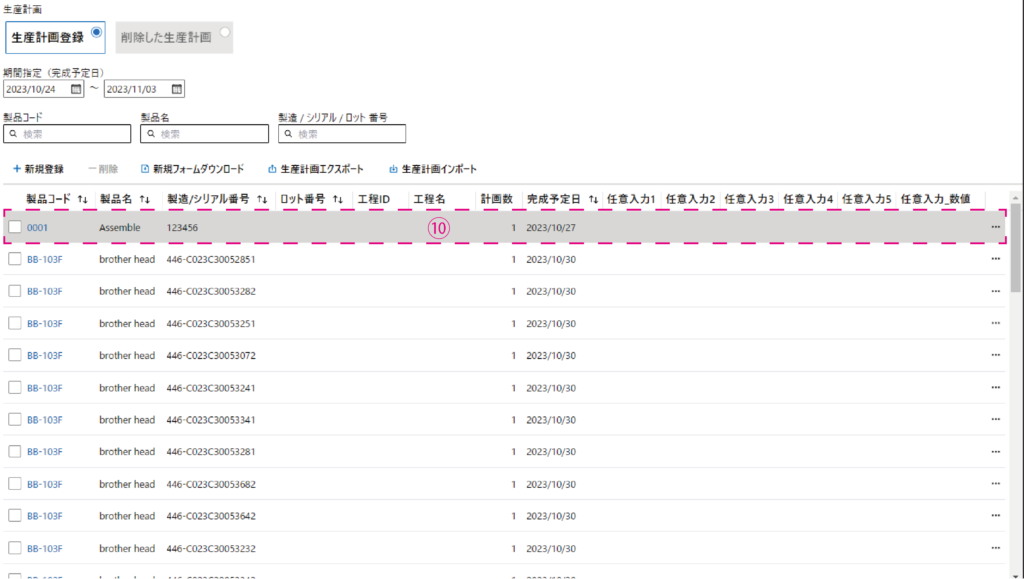Open BB-103F link for serial 446-C023C30053251
The width and height of the screenshot is (1024, 579).
coord(45,323)
